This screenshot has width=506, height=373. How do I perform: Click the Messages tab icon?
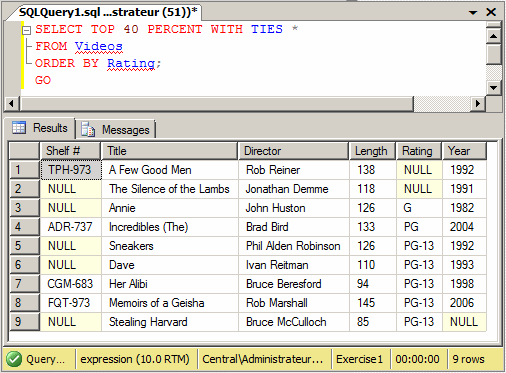[x=88, y=129]
